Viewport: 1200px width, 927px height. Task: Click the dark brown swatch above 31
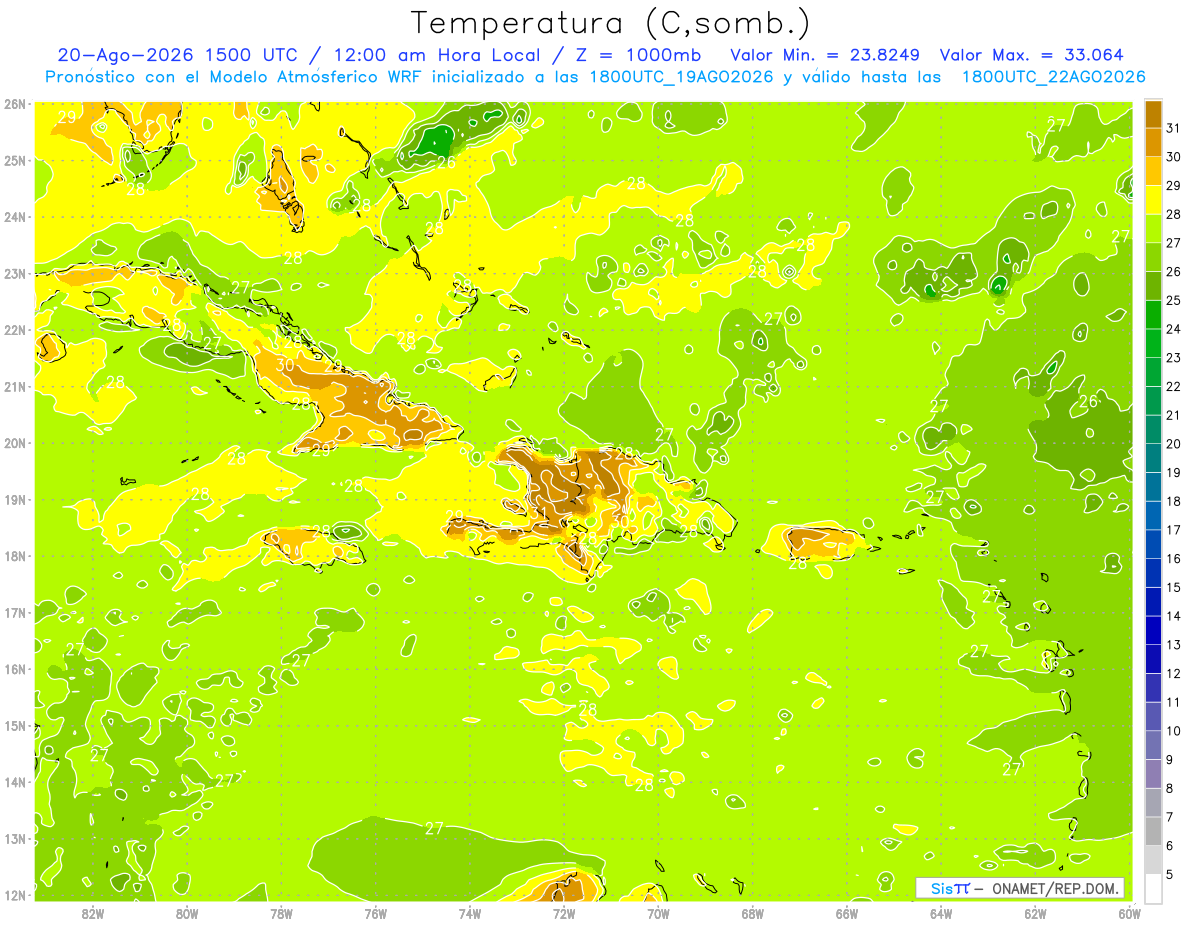click(x=1153, y=113)
